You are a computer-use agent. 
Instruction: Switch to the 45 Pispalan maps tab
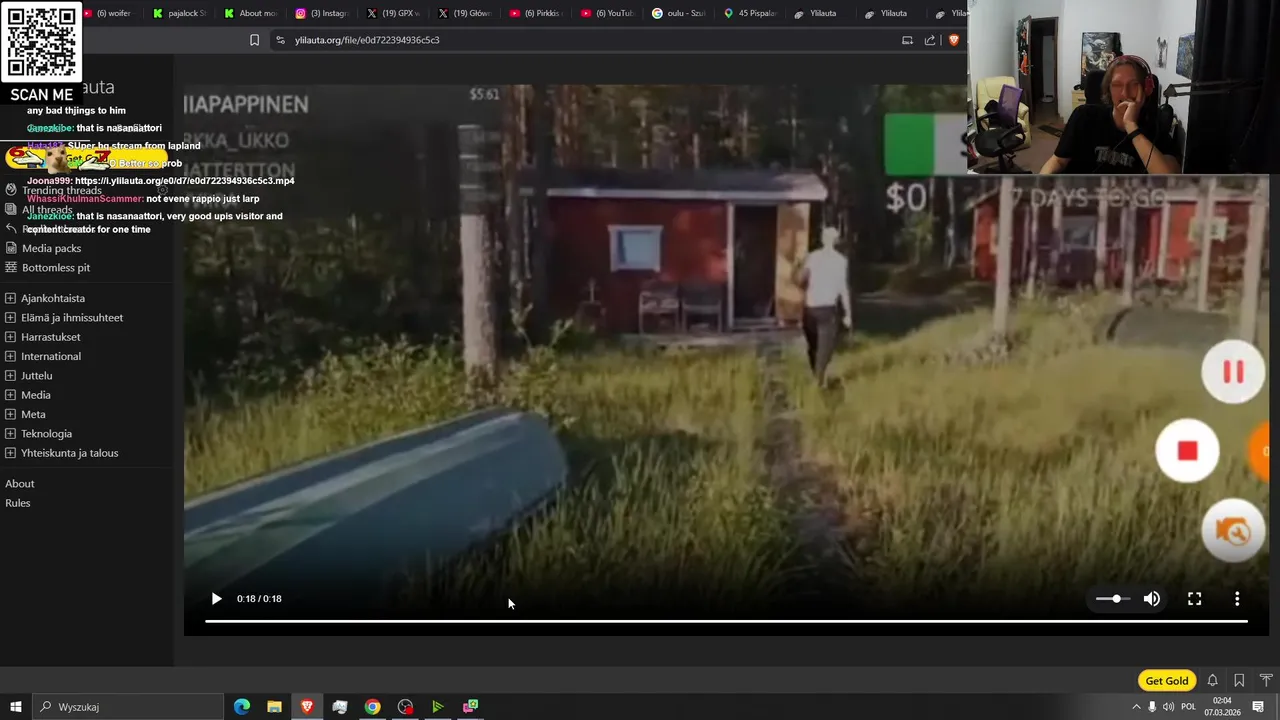click(750, 13)
